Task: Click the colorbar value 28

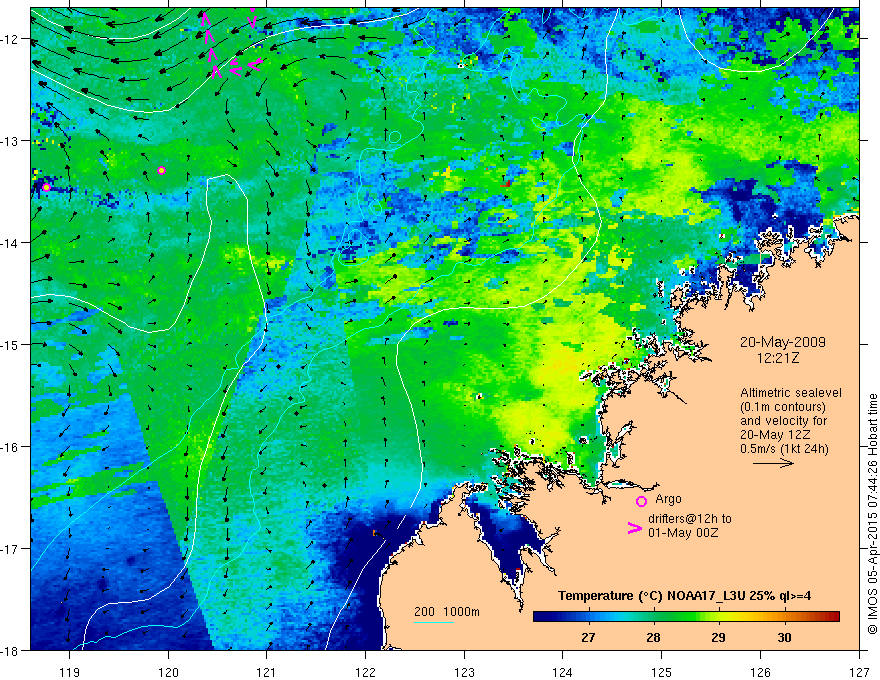Action: tap(653, 638)
